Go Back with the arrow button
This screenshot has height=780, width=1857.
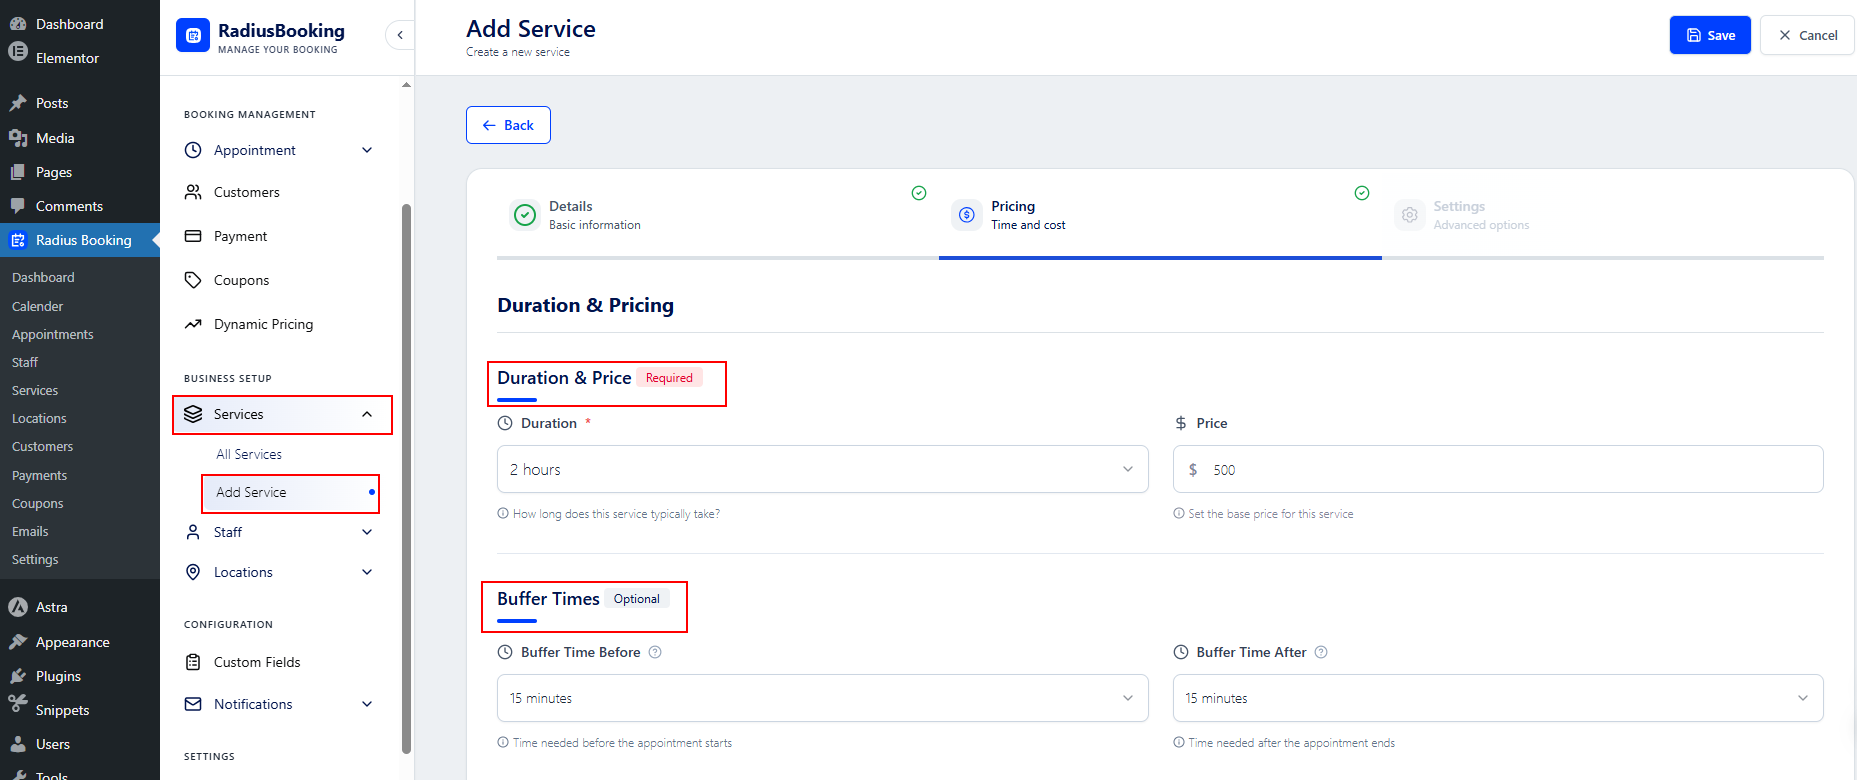point(508,125)
